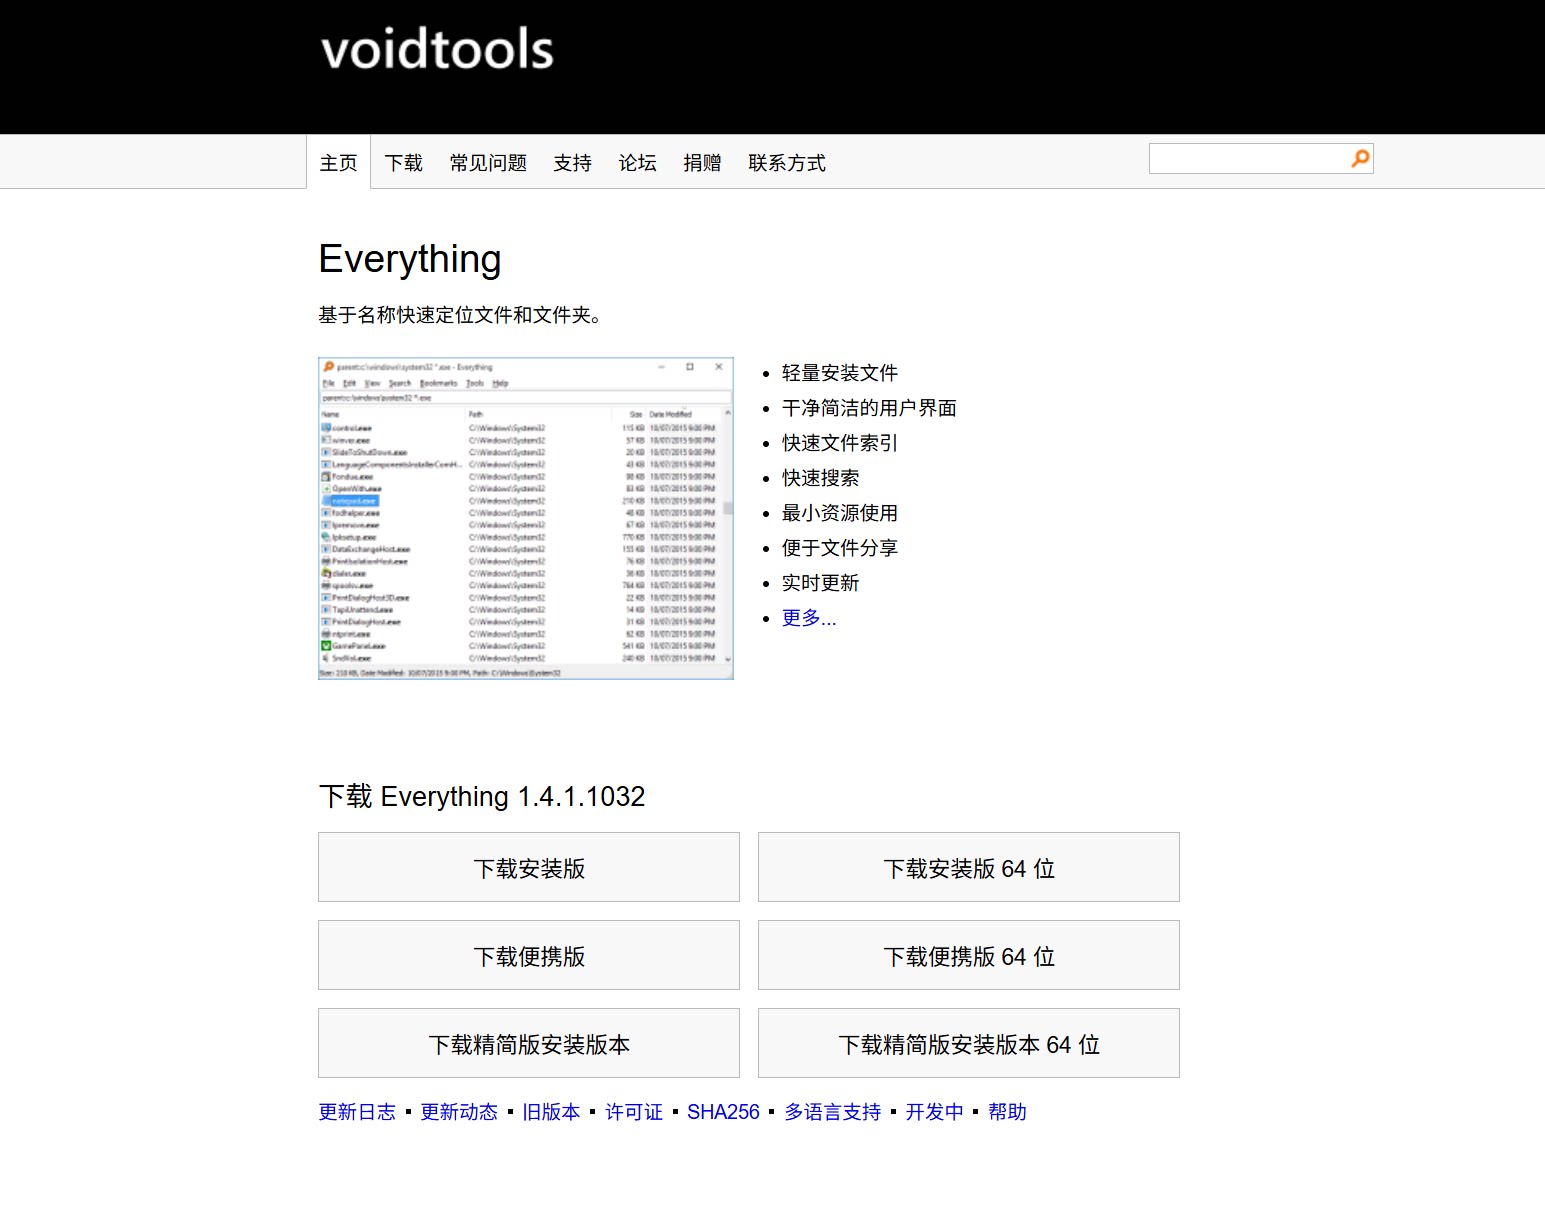
Task: Click the 下载安装版 64 位 button
Action: 968,867
